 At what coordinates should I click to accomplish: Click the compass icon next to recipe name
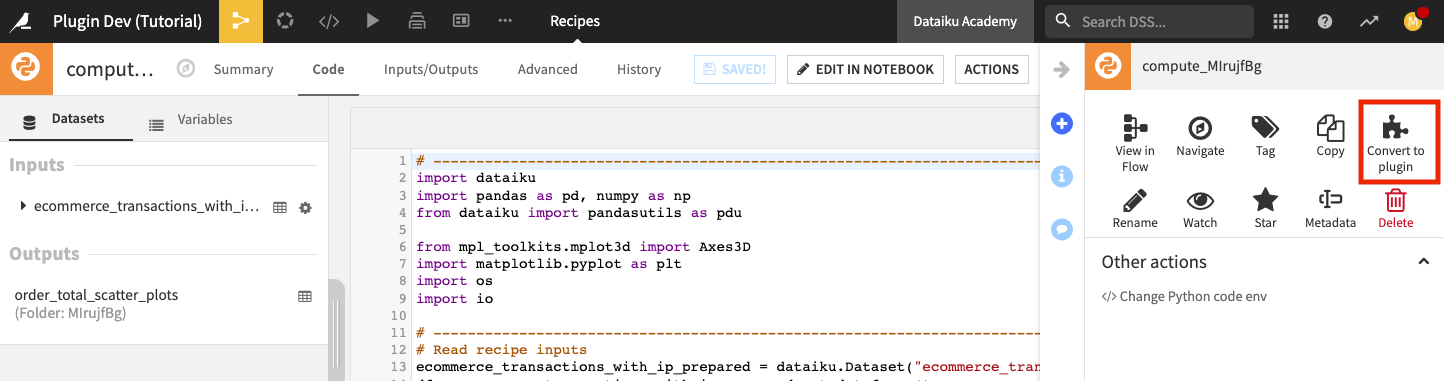click(185, 69)
